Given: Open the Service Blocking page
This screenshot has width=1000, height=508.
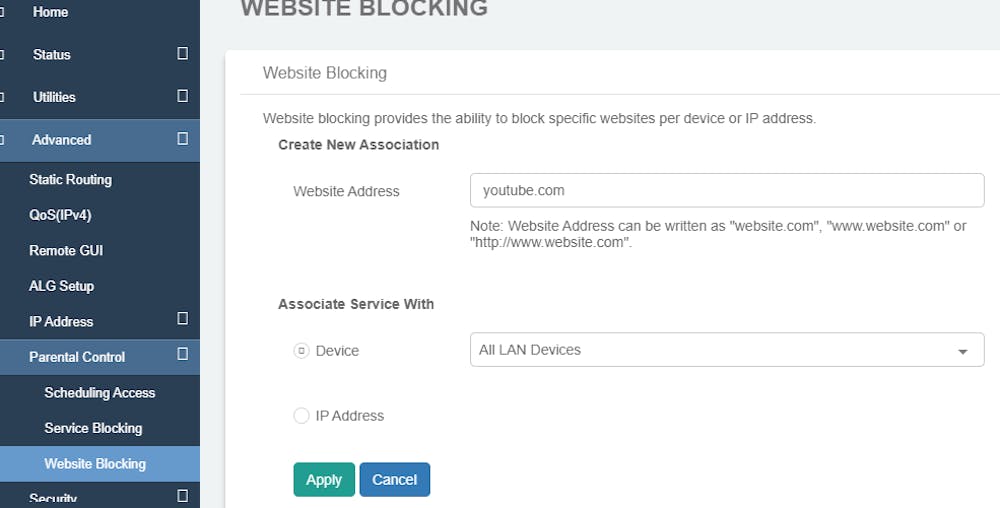Looking at the screenshot, I should pos(93,428).
